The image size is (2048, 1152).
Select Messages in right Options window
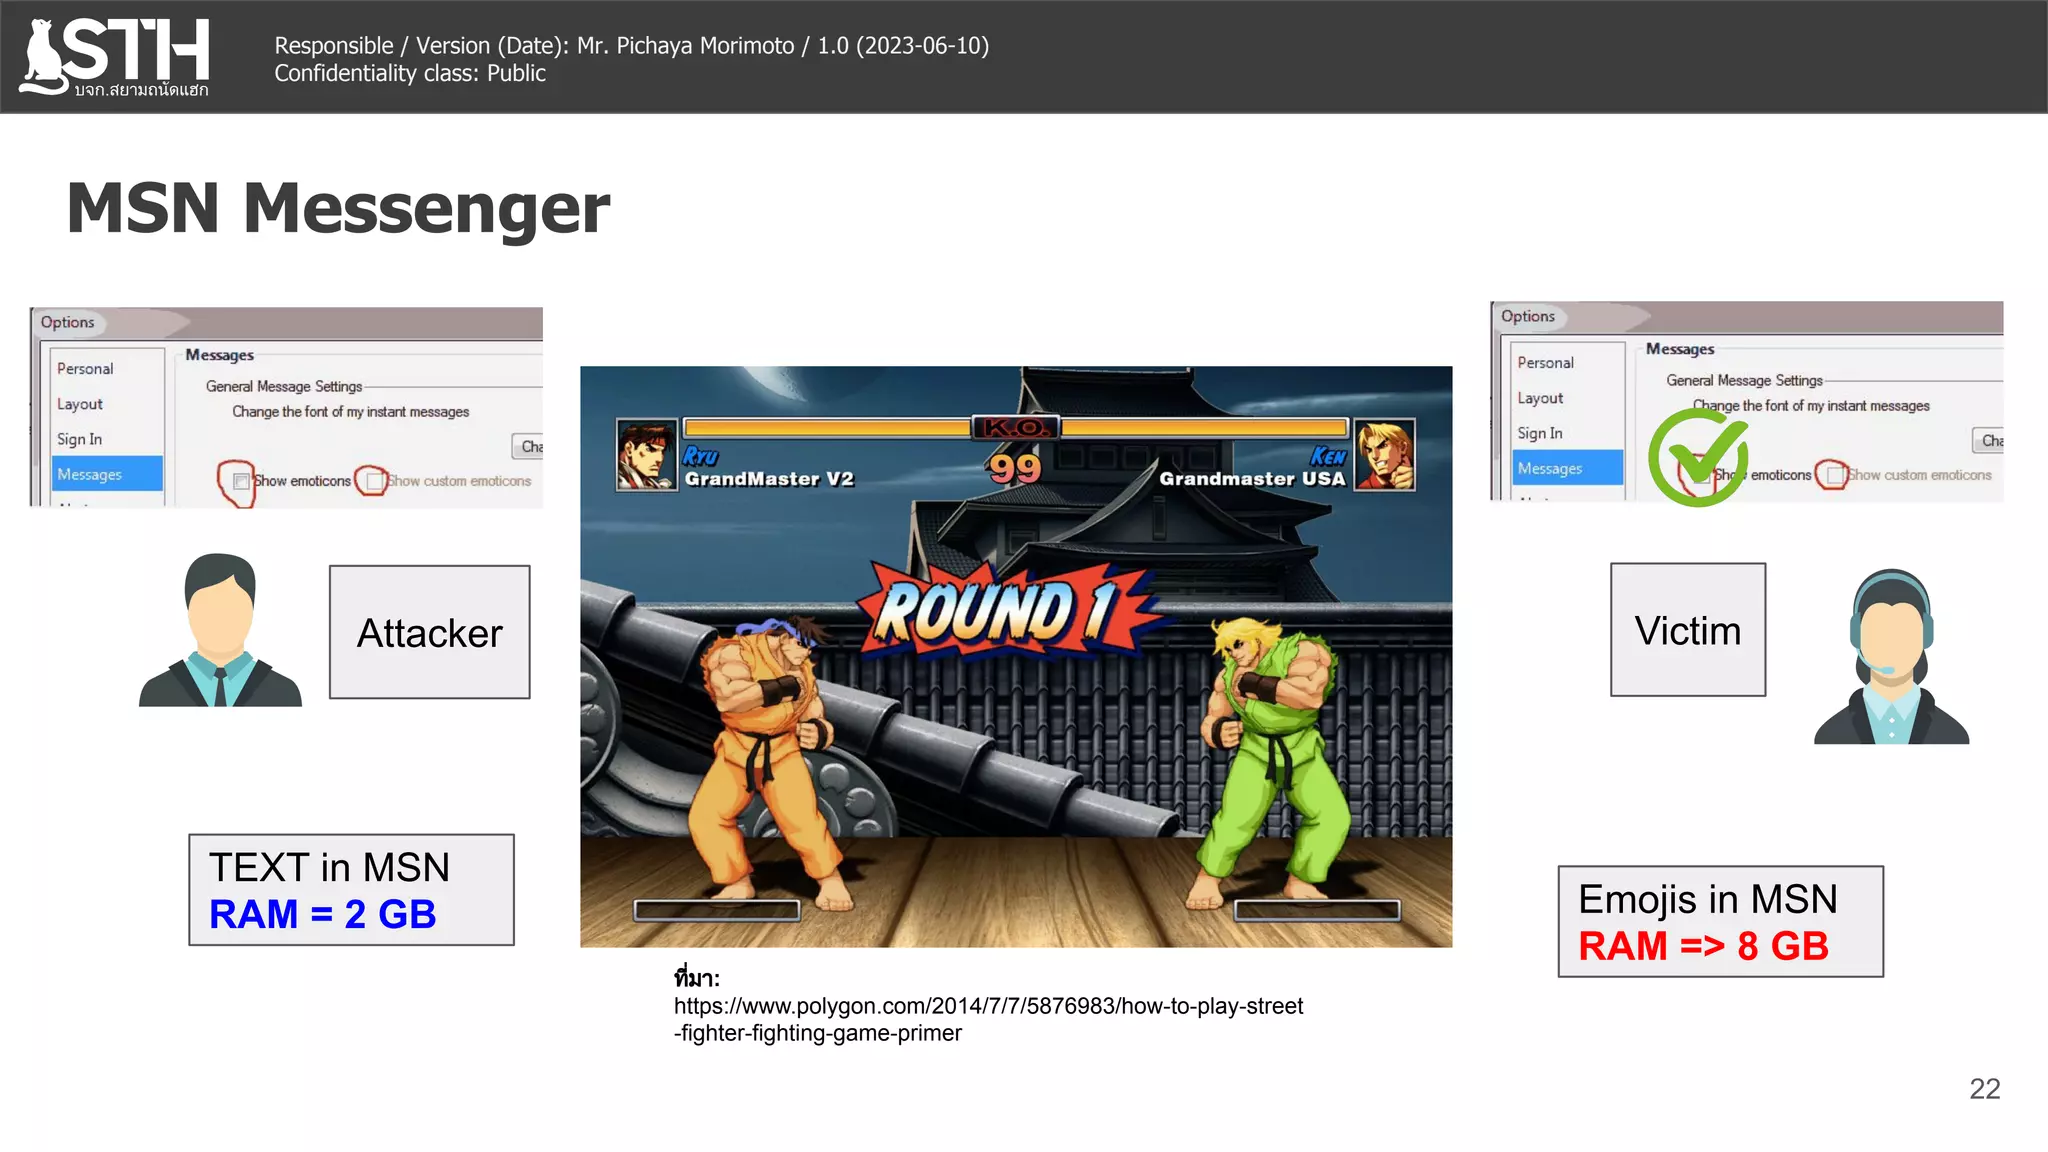pos(1567,468)
